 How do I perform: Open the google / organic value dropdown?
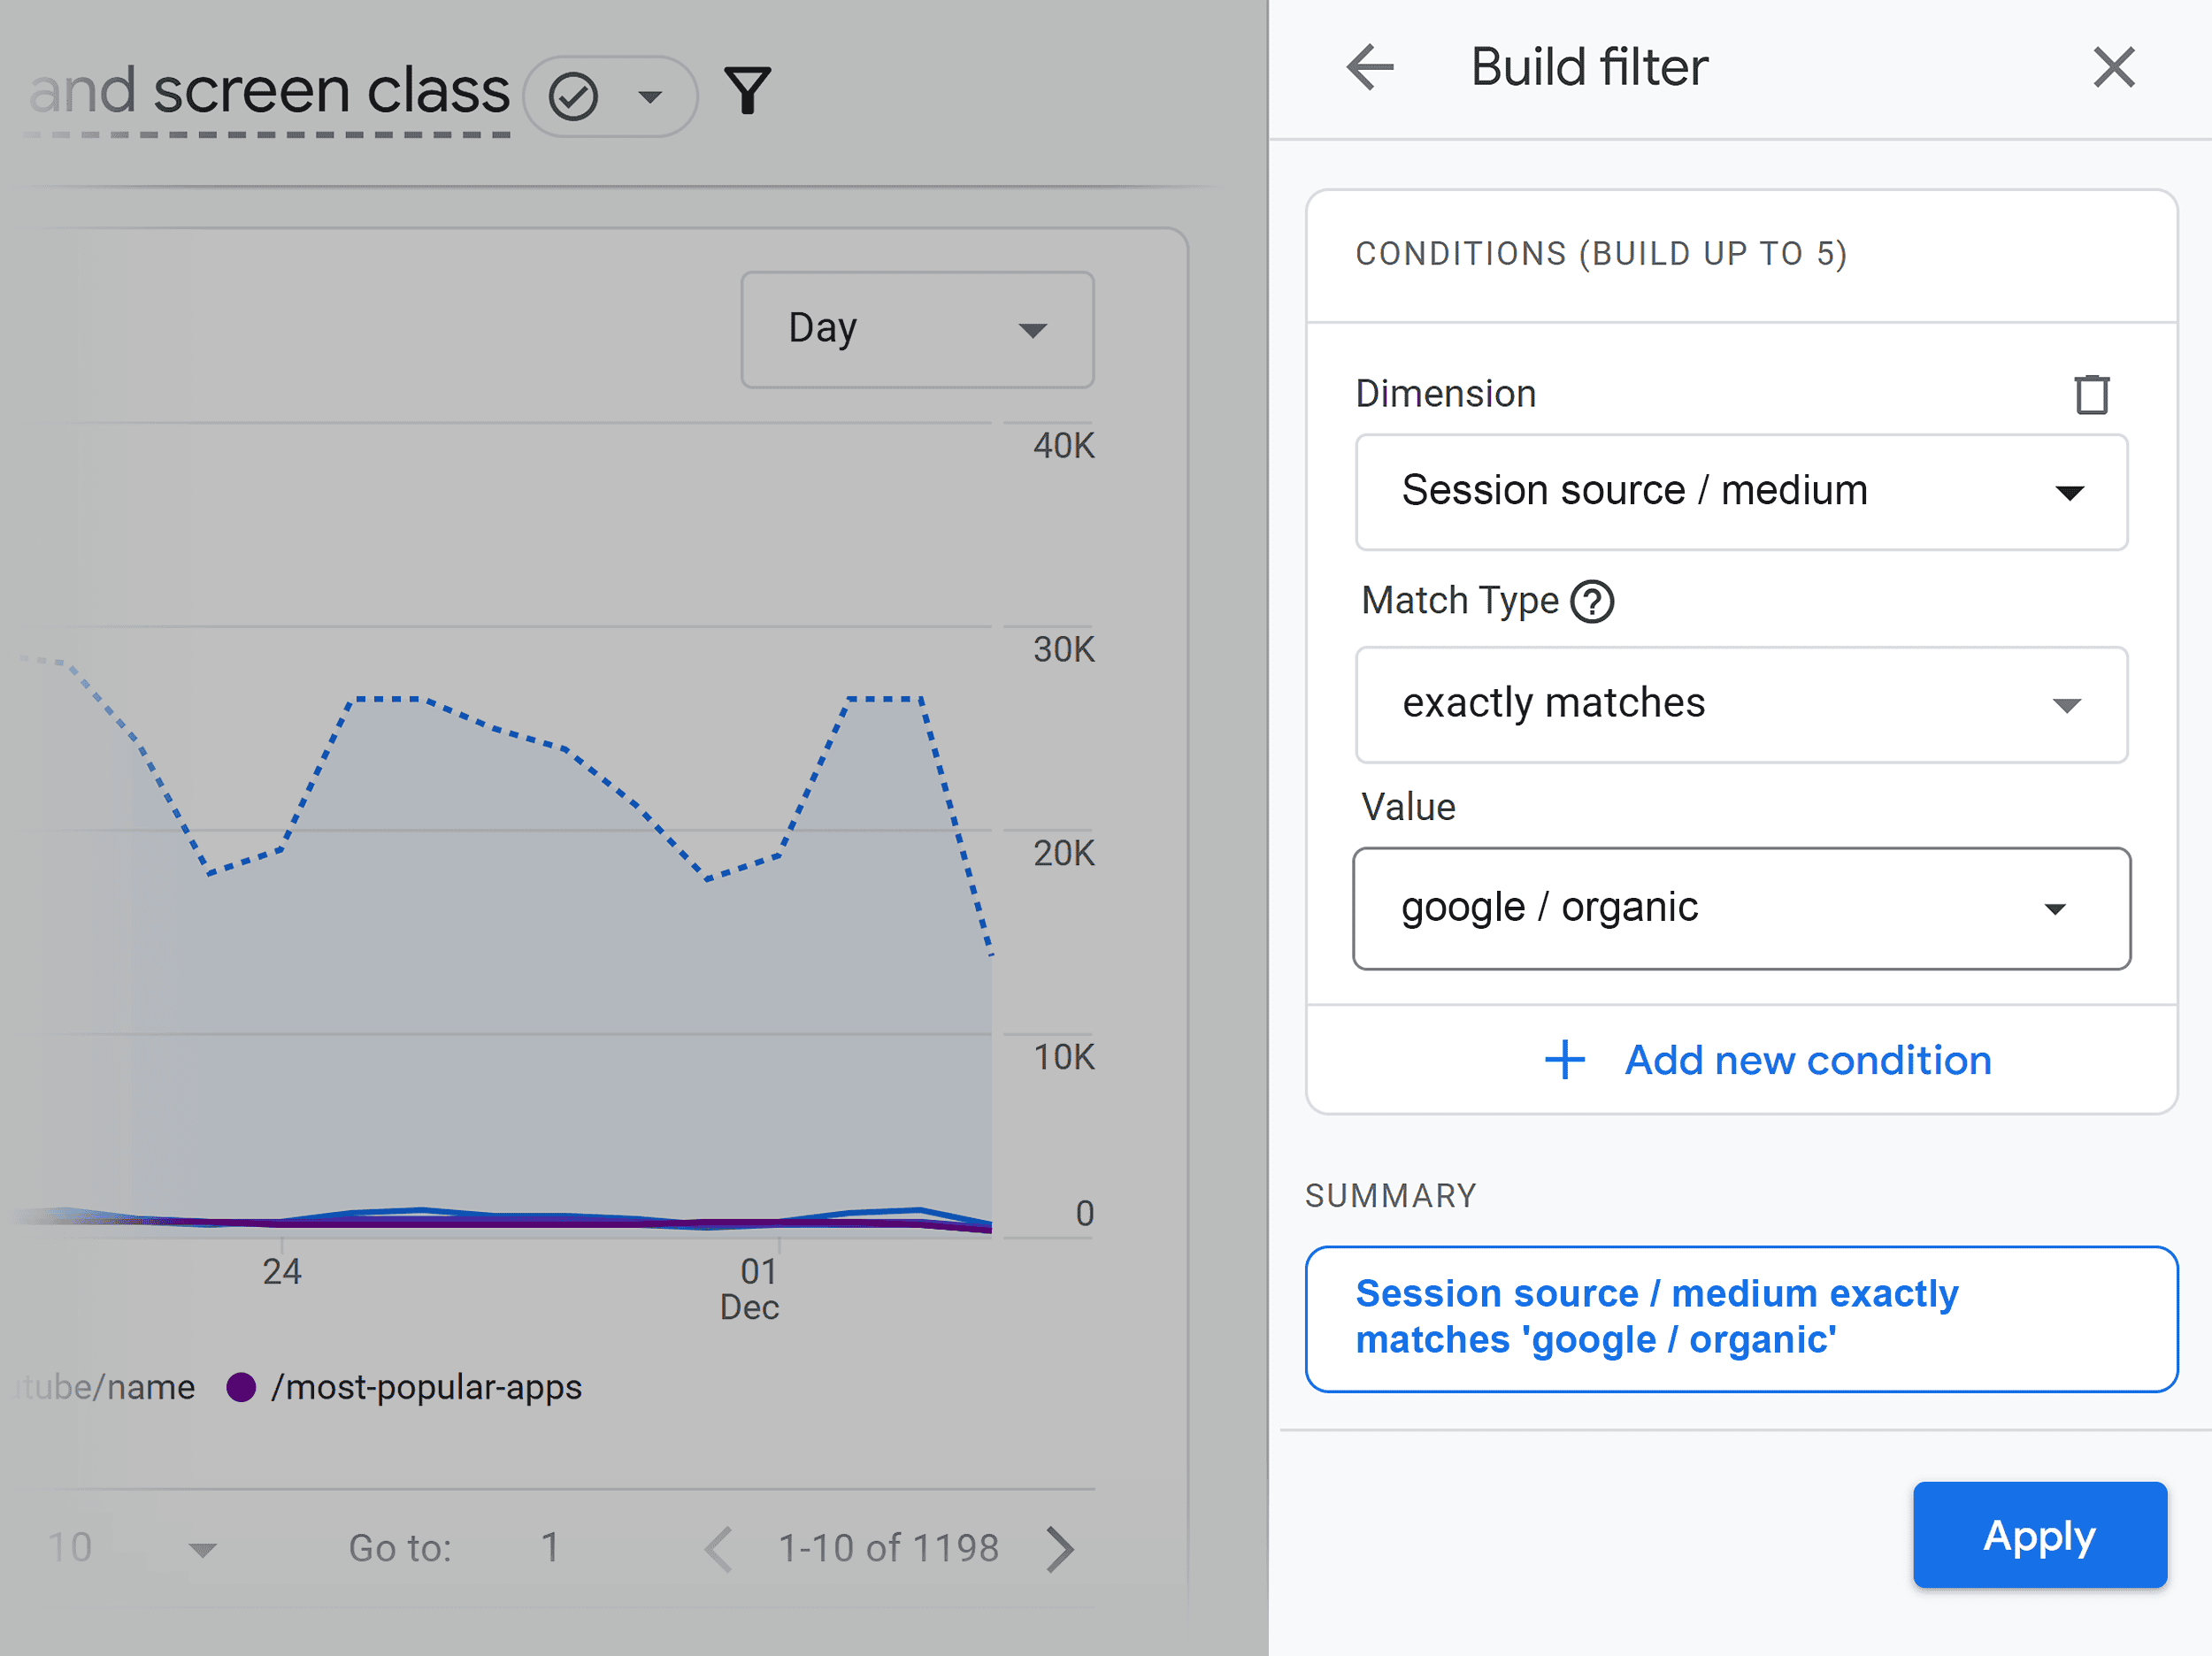point(1740,908)
